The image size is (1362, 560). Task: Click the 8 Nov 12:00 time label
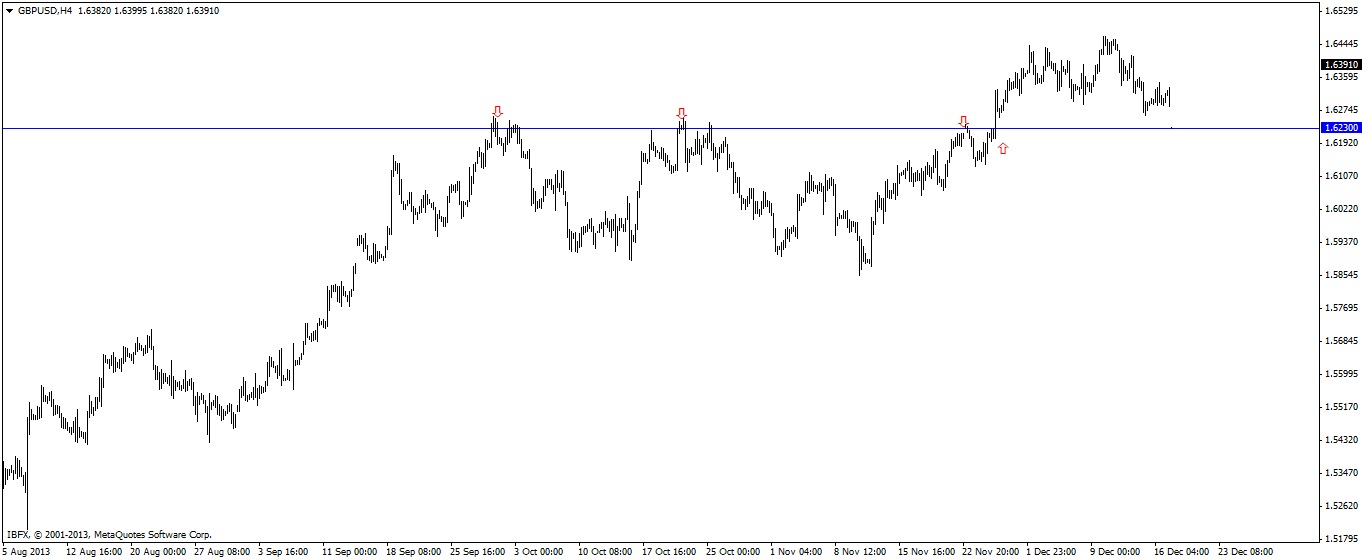[x=860, y=552]
